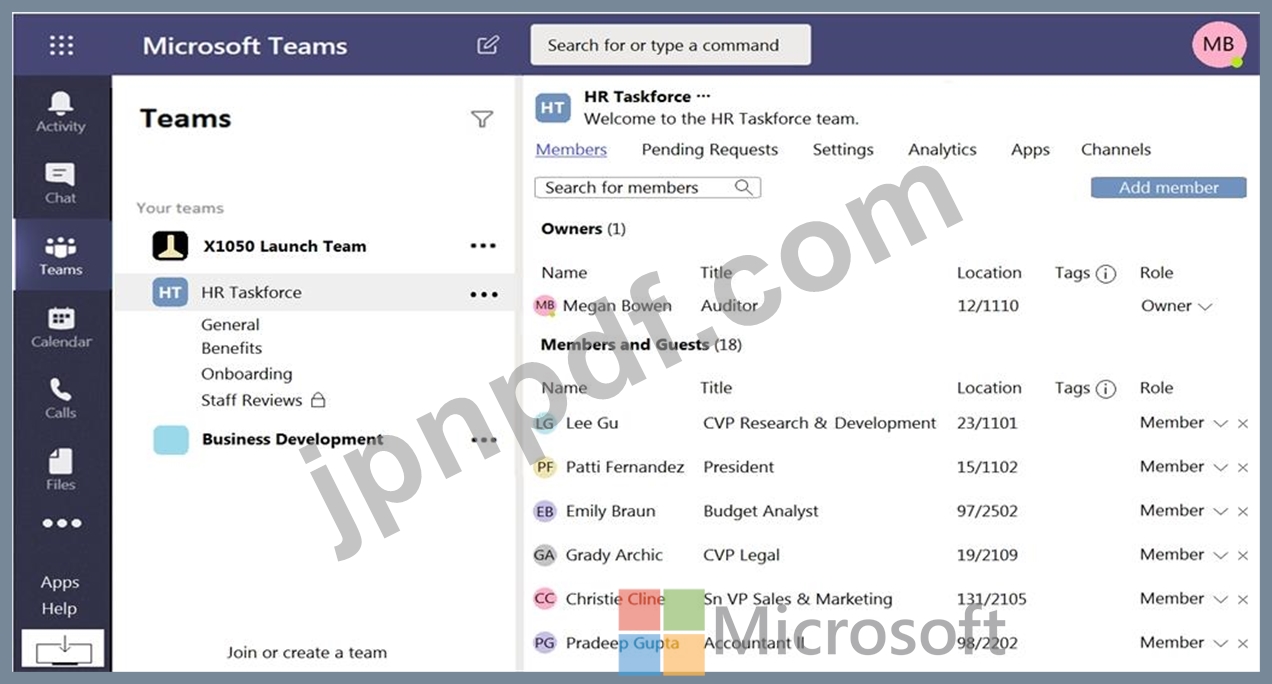The image size is (1272, 684).
Task: Open Teams in the left rail
Action: 61,255
